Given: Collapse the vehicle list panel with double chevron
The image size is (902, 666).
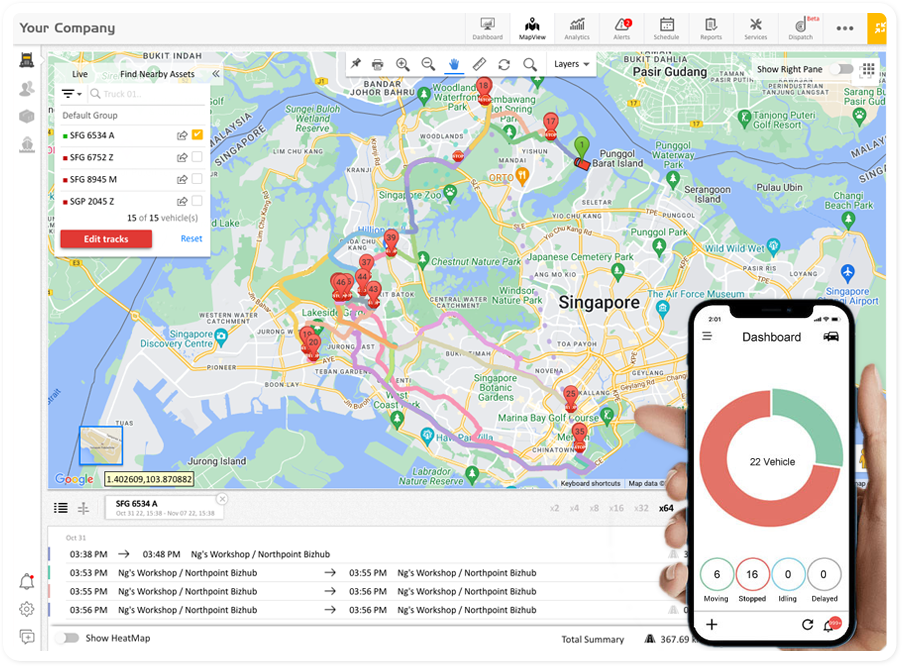Looking at the screenshot, I should tap(216, 74).
